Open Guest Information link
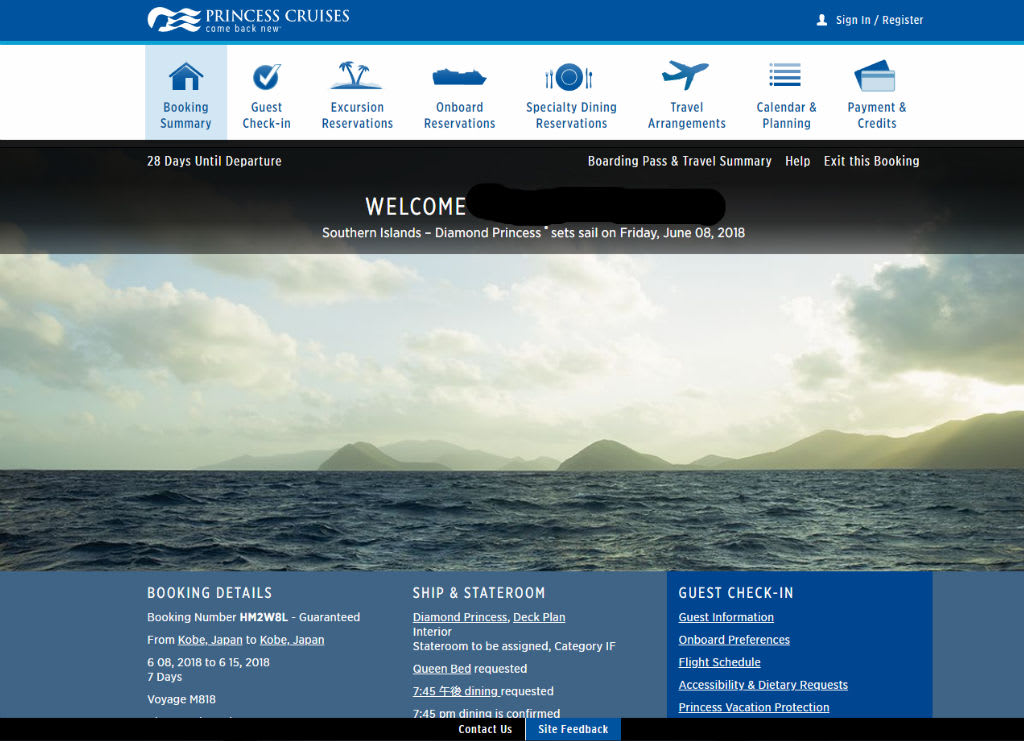This screenshot has height=741, width=1024. [726, 617]
